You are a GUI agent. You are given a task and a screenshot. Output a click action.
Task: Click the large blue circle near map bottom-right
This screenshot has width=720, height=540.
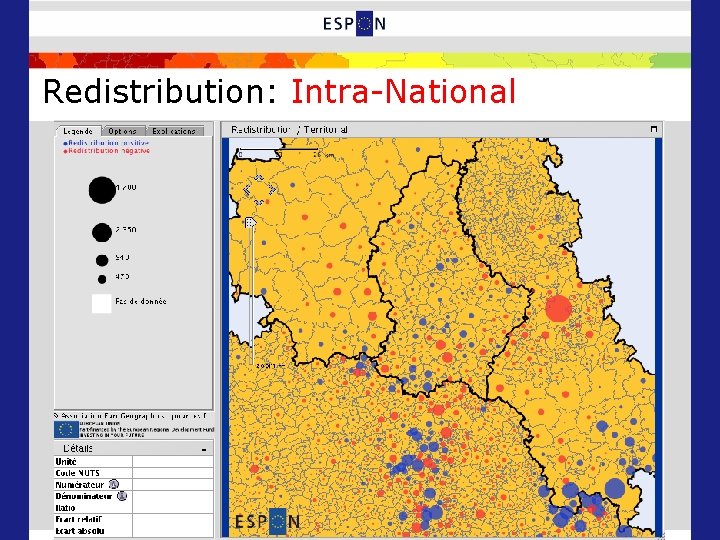[615, 489]
